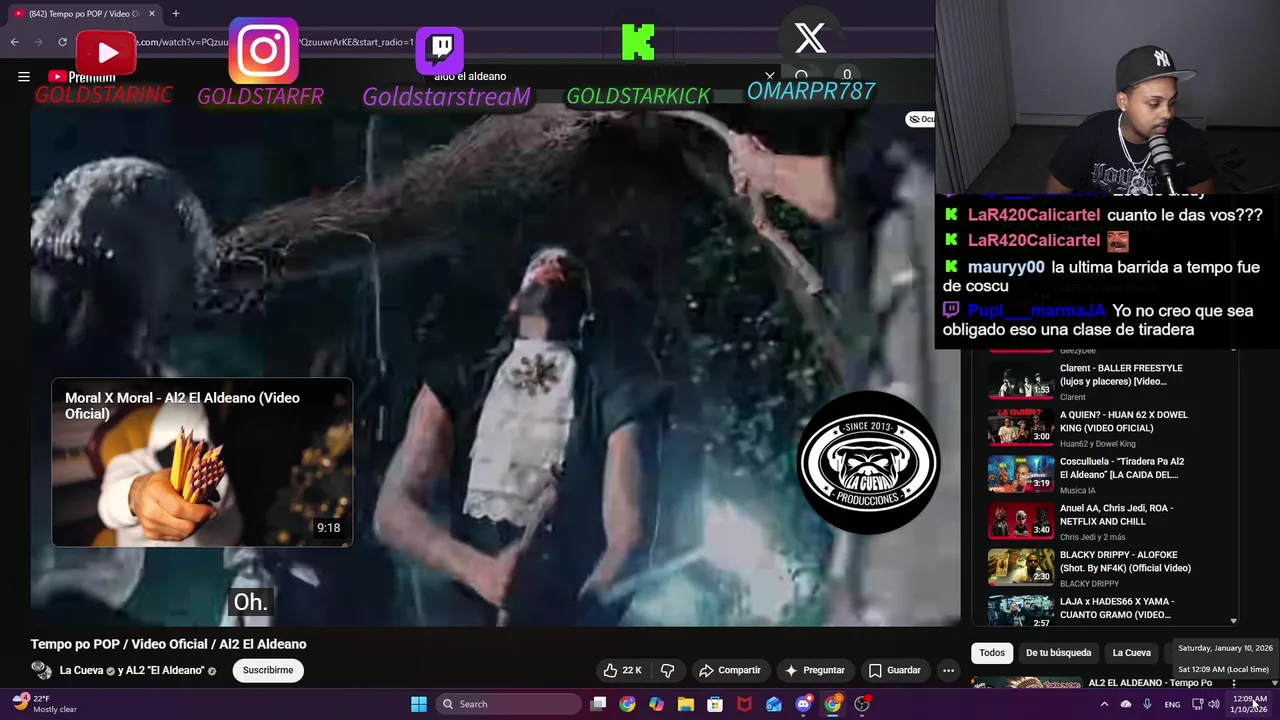Click channel name 'La Cueva' under the title
The image size is (1280, 720).
point(82,670)
